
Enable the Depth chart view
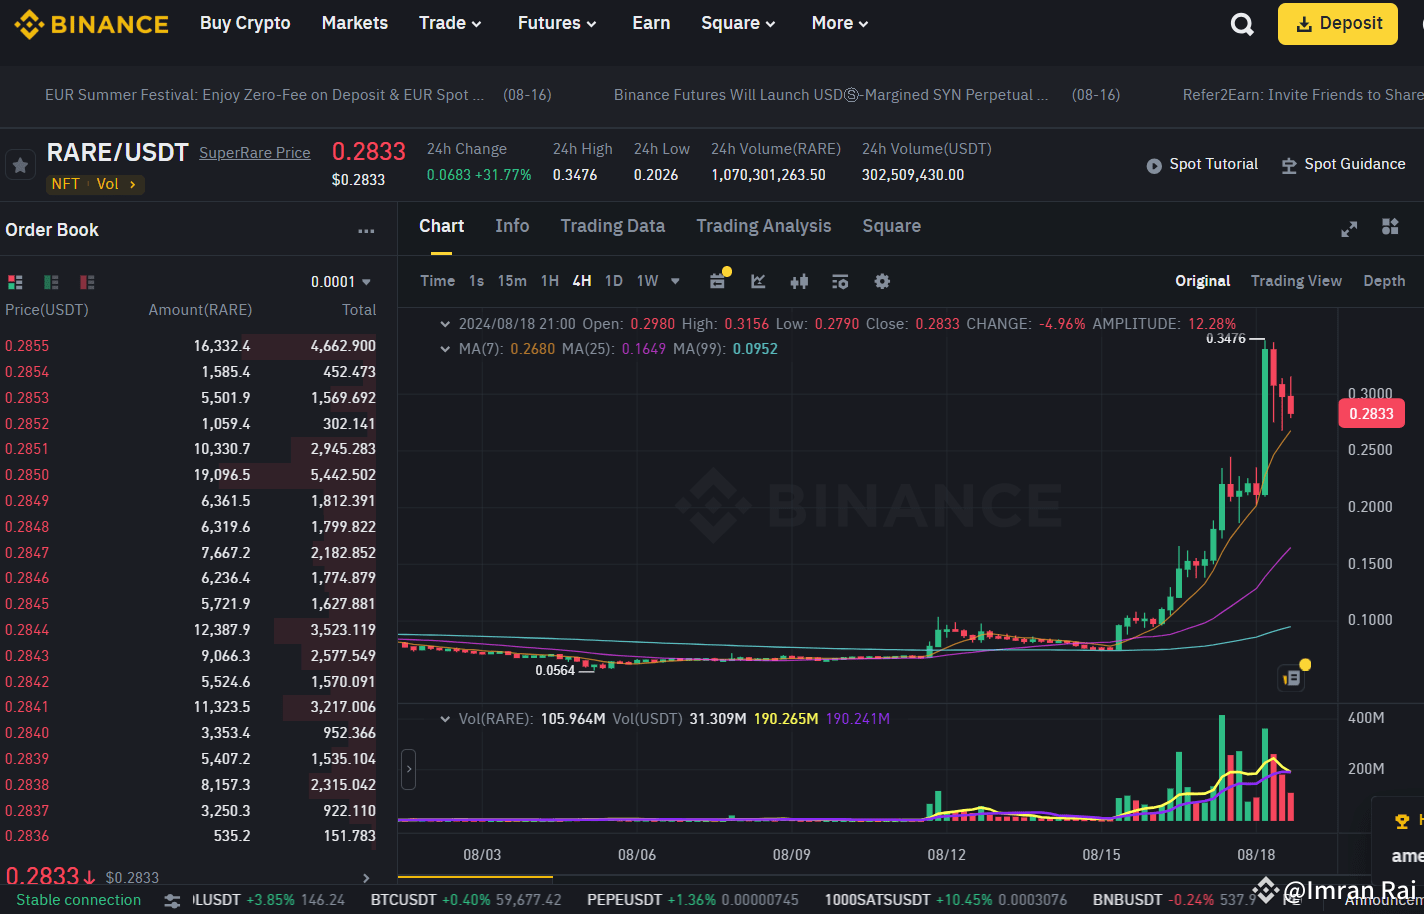coord(1384,281)
